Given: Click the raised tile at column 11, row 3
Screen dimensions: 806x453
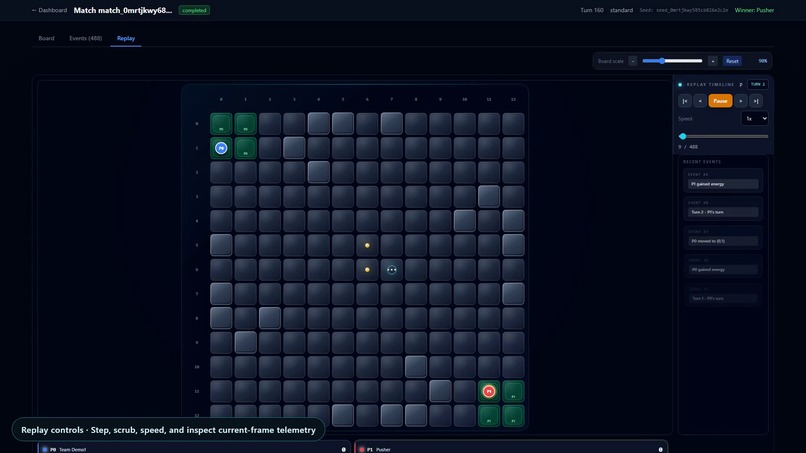Looking at the screenshot, I should pos(488,196).
